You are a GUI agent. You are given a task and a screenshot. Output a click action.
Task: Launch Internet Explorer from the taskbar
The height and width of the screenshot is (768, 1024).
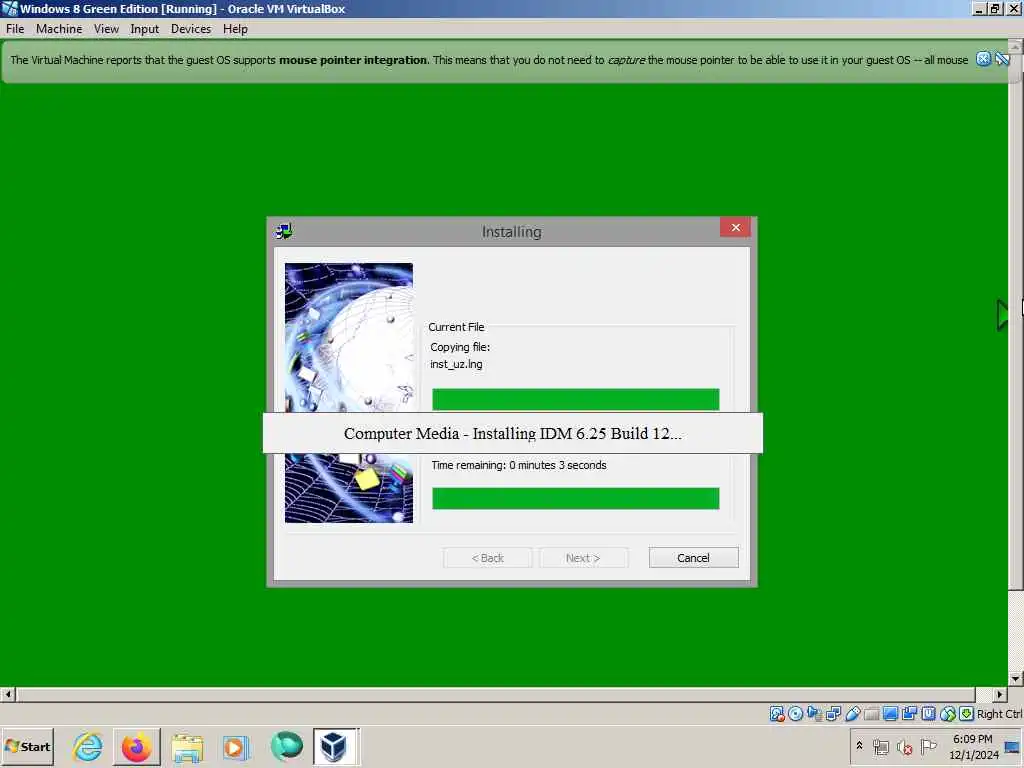point(88,746)
